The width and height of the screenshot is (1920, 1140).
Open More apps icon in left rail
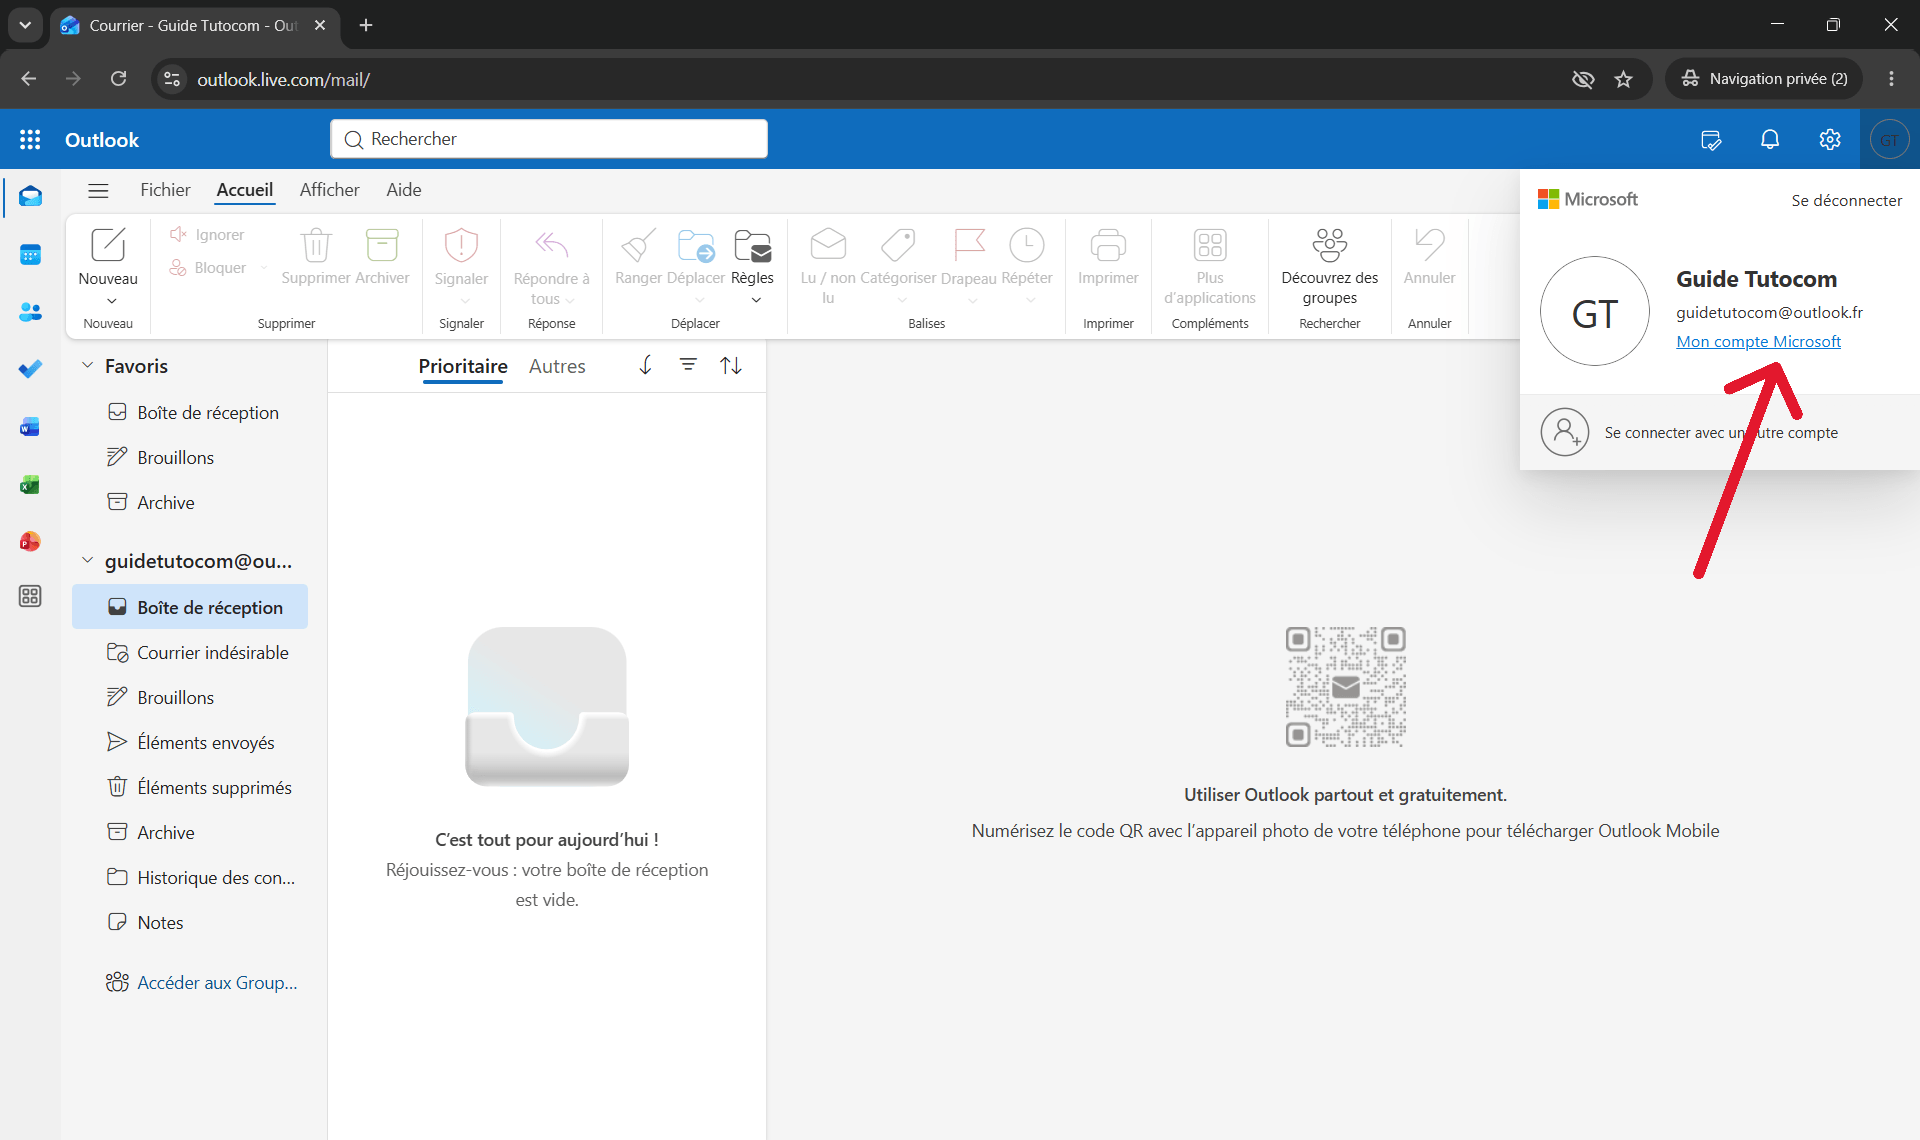click(30, 597)
